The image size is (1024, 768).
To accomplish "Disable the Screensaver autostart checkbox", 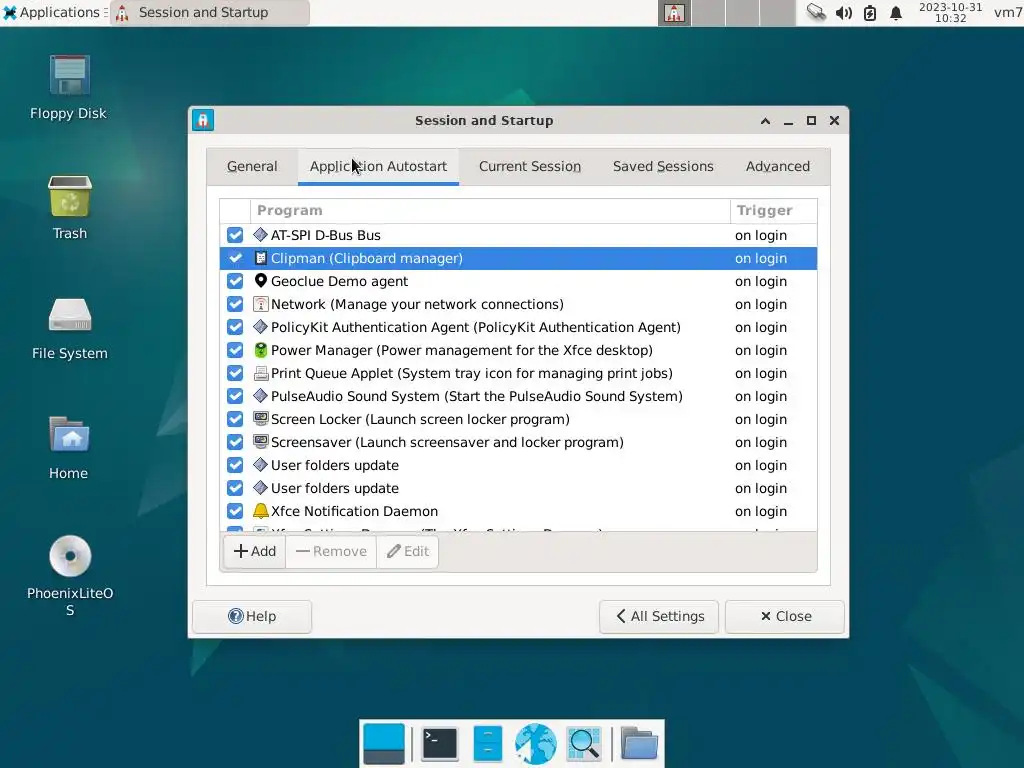I will coord(235,442).
